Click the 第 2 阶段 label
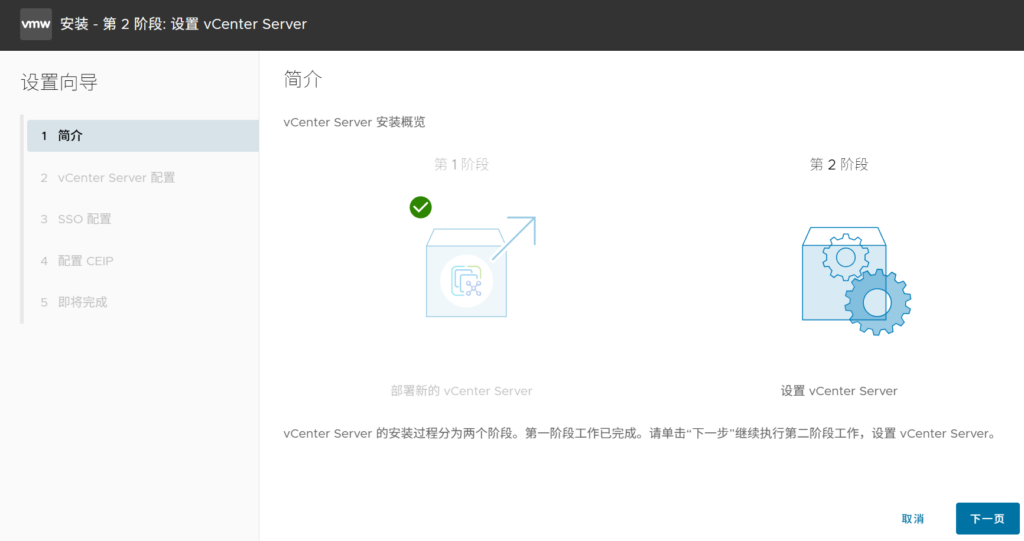This screenshot has height=541, width=1024. (x=839, y=164)
